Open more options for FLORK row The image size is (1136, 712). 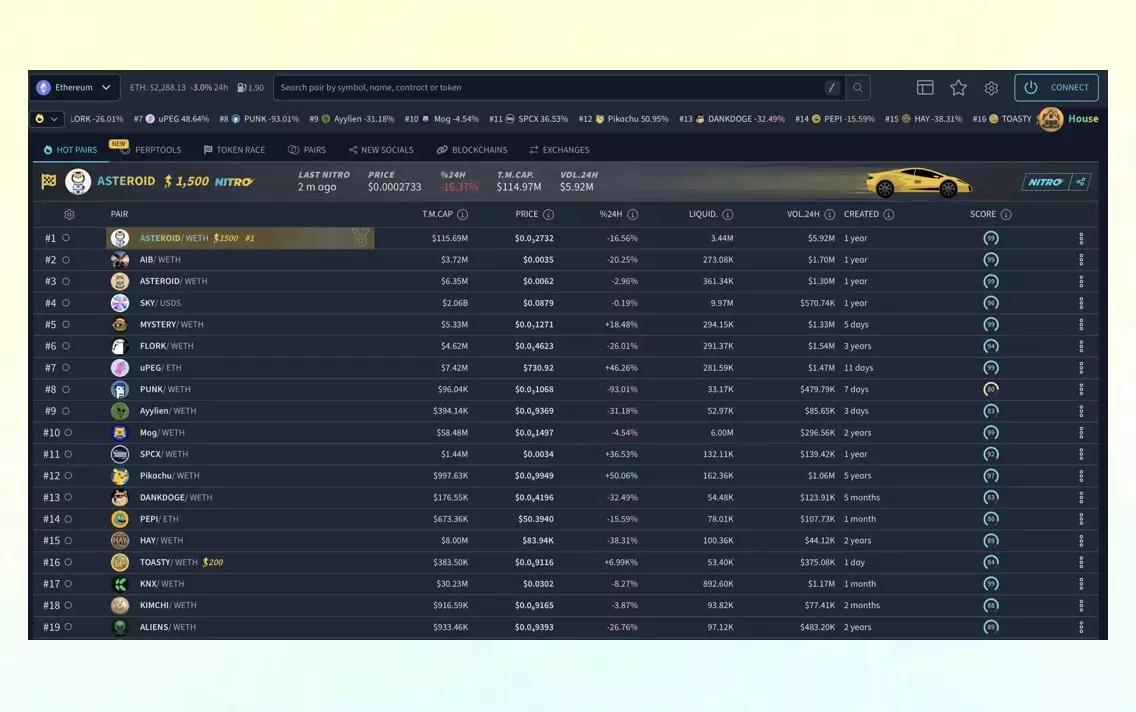tap(1081, 346)
